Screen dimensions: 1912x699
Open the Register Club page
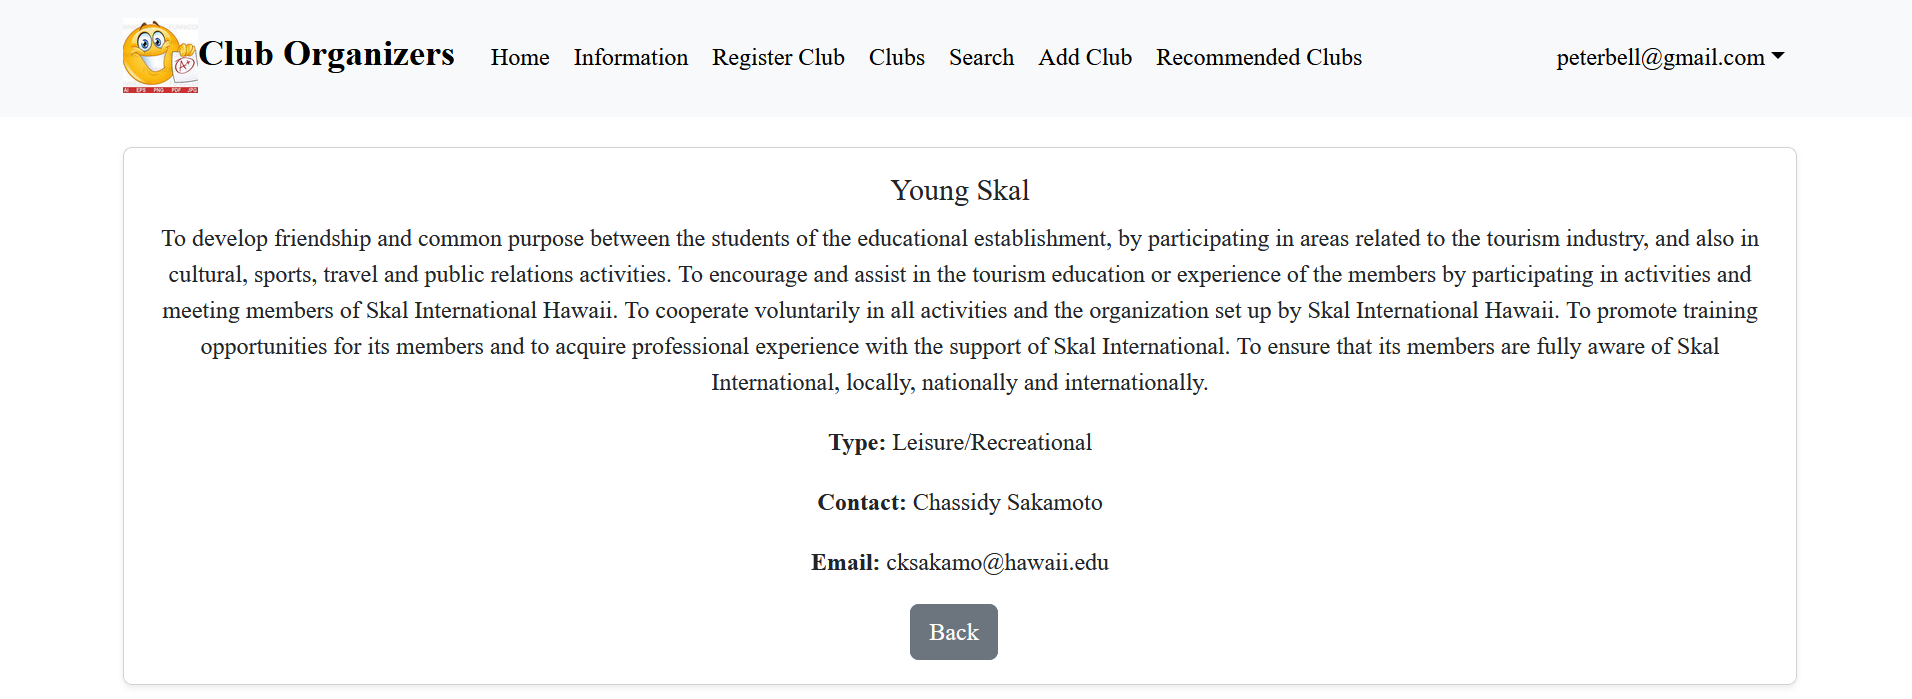pos(778,58)
